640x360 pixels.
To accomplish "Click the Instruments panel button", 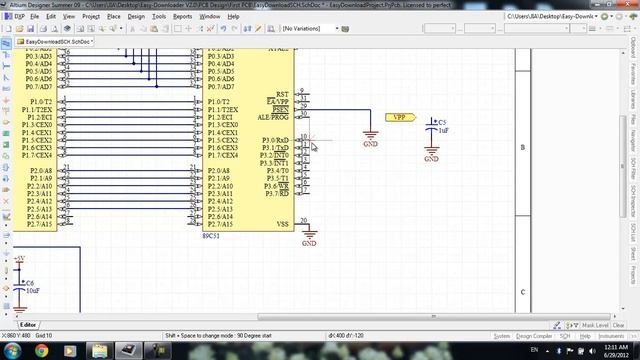I will pyautogui.click(x=611, y=336).
